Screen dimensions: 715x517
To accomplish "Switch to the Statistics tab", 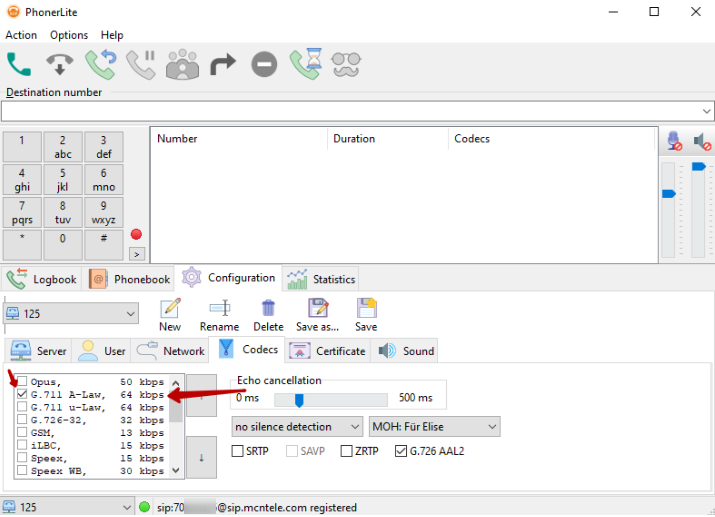I will (321, 279).
